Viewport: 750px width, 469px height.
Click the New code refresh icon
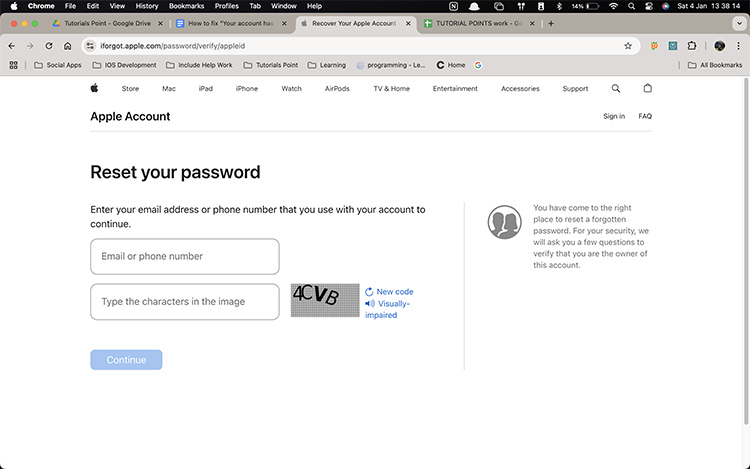tap(369, 292)
